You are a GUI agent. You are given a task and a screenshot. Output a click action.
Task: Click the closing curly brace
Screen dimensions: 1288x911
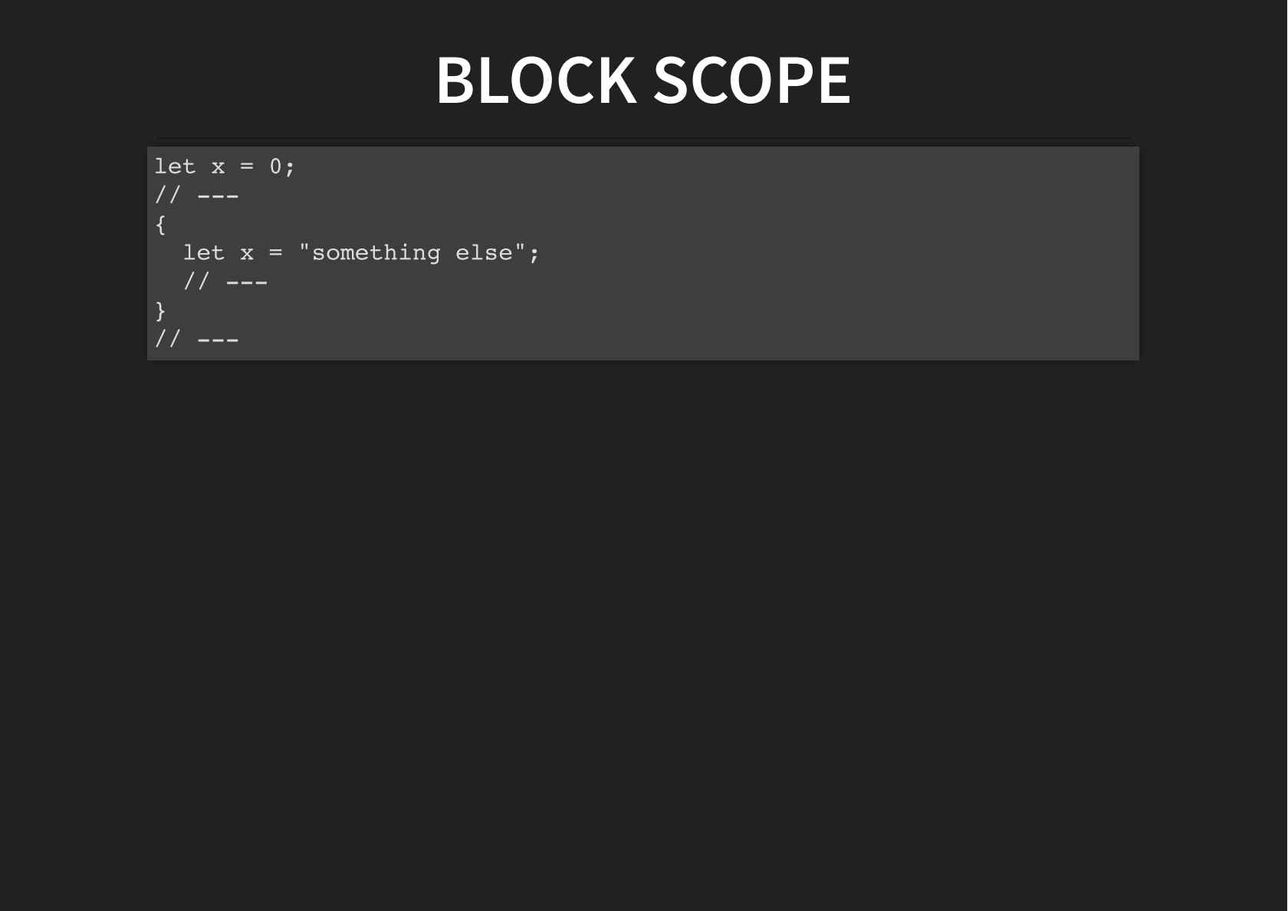(161, 311)
